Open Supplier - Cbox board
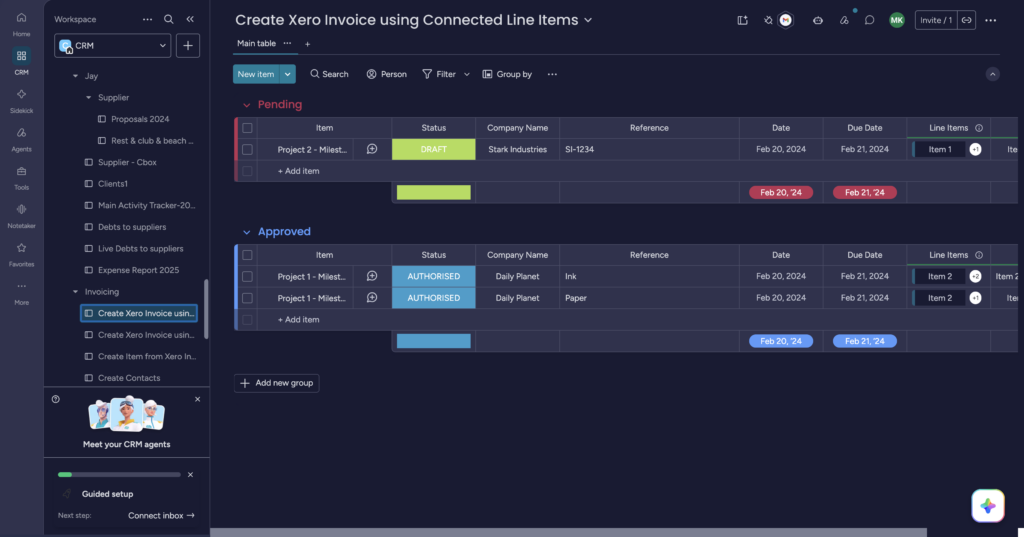 pos(127,162)
